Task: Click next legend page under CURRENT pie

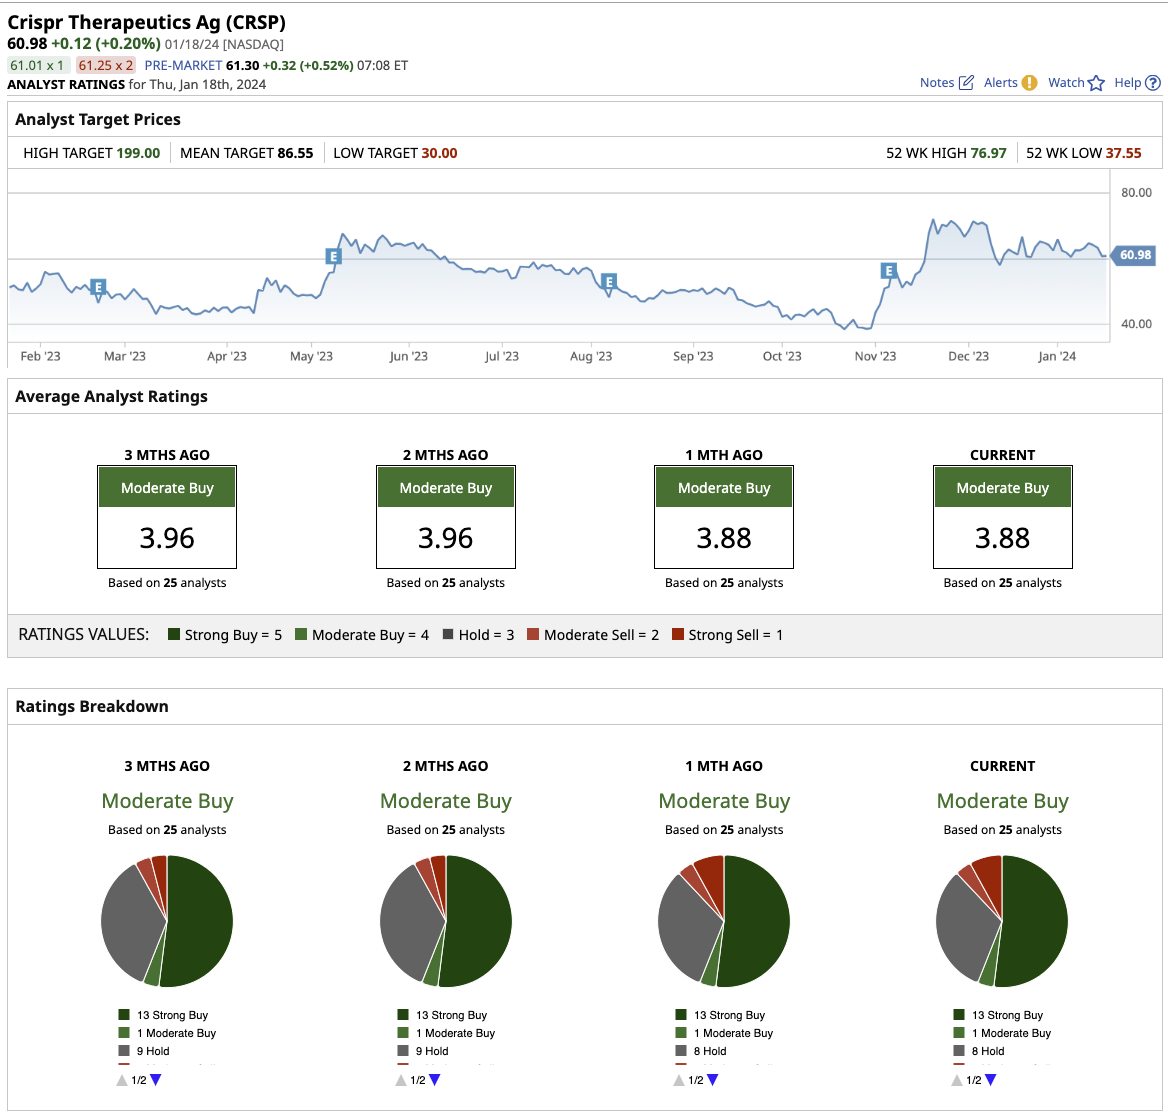Action: tap(991, 1080)
